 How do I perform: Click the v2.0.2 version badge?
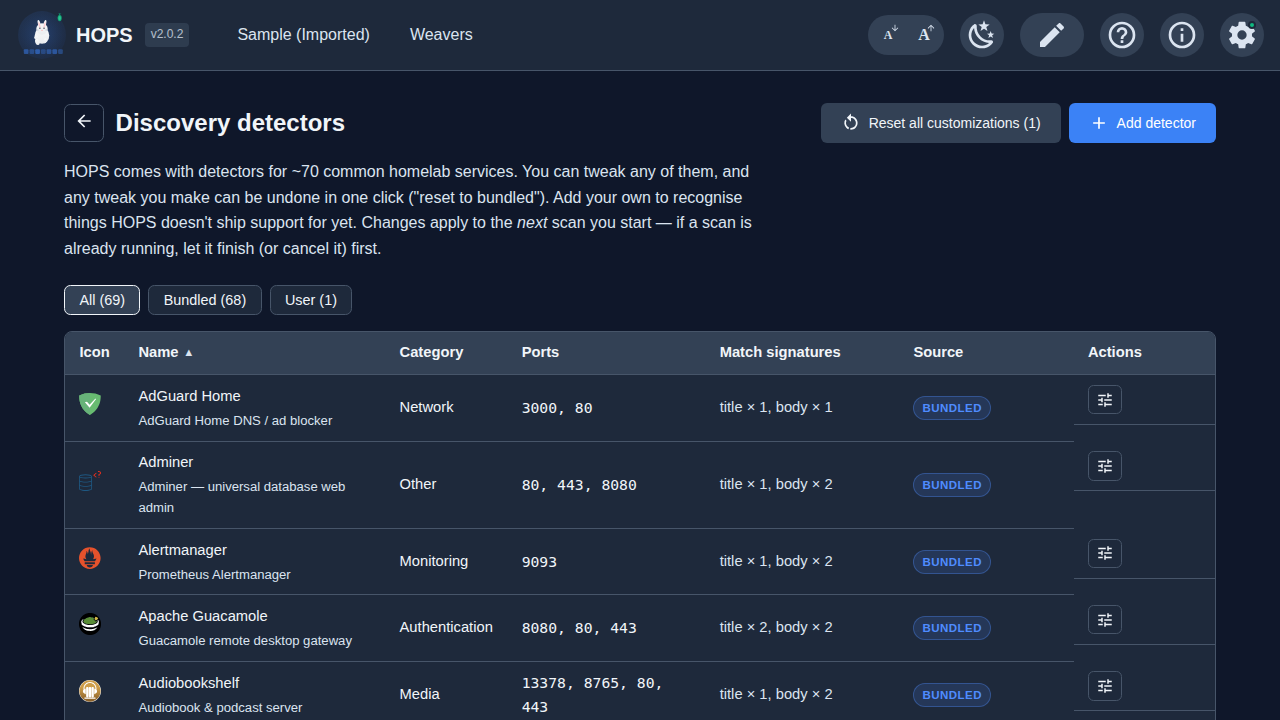coord(167,35)
